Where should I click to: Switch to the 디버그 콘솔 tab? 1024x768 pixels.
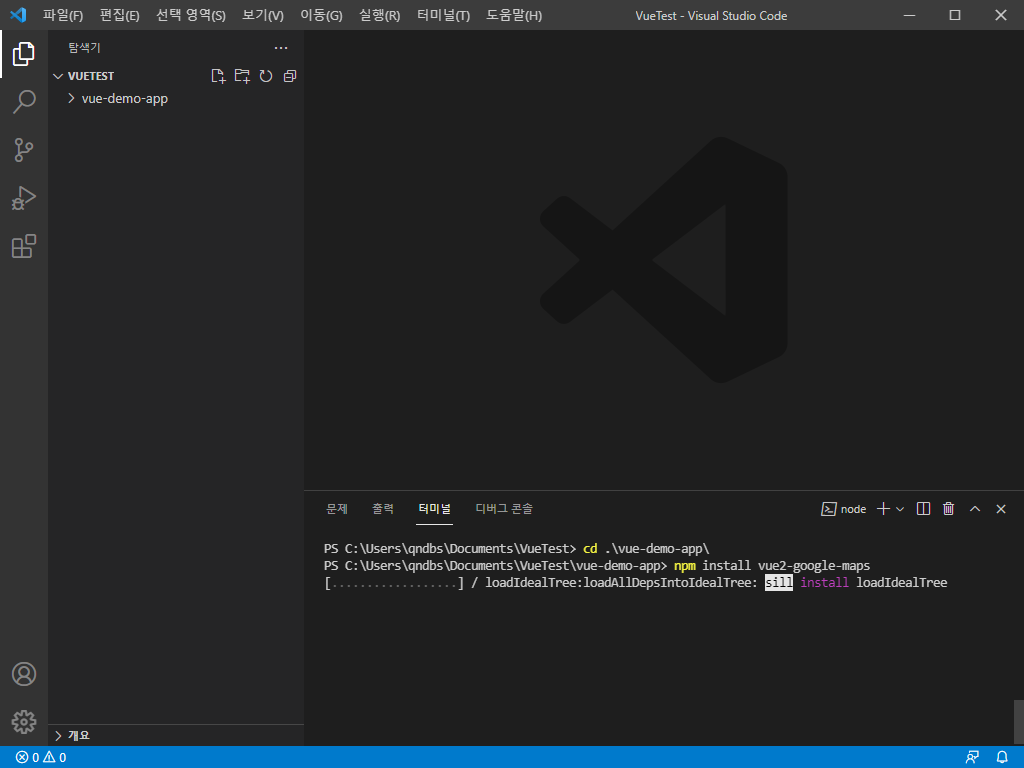point(504,509)
